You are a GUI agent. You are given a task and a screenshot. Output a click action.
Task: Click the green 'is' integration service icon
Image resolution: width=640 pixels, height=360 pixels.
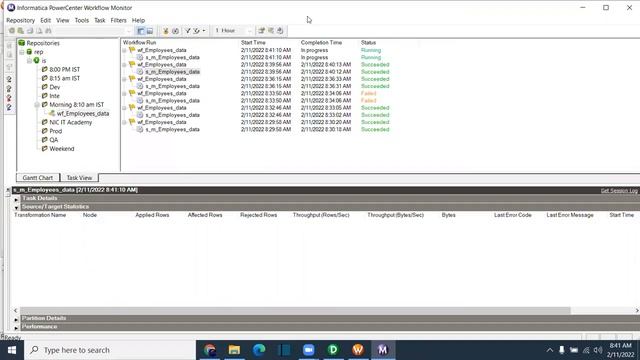[x=36, y=60]
